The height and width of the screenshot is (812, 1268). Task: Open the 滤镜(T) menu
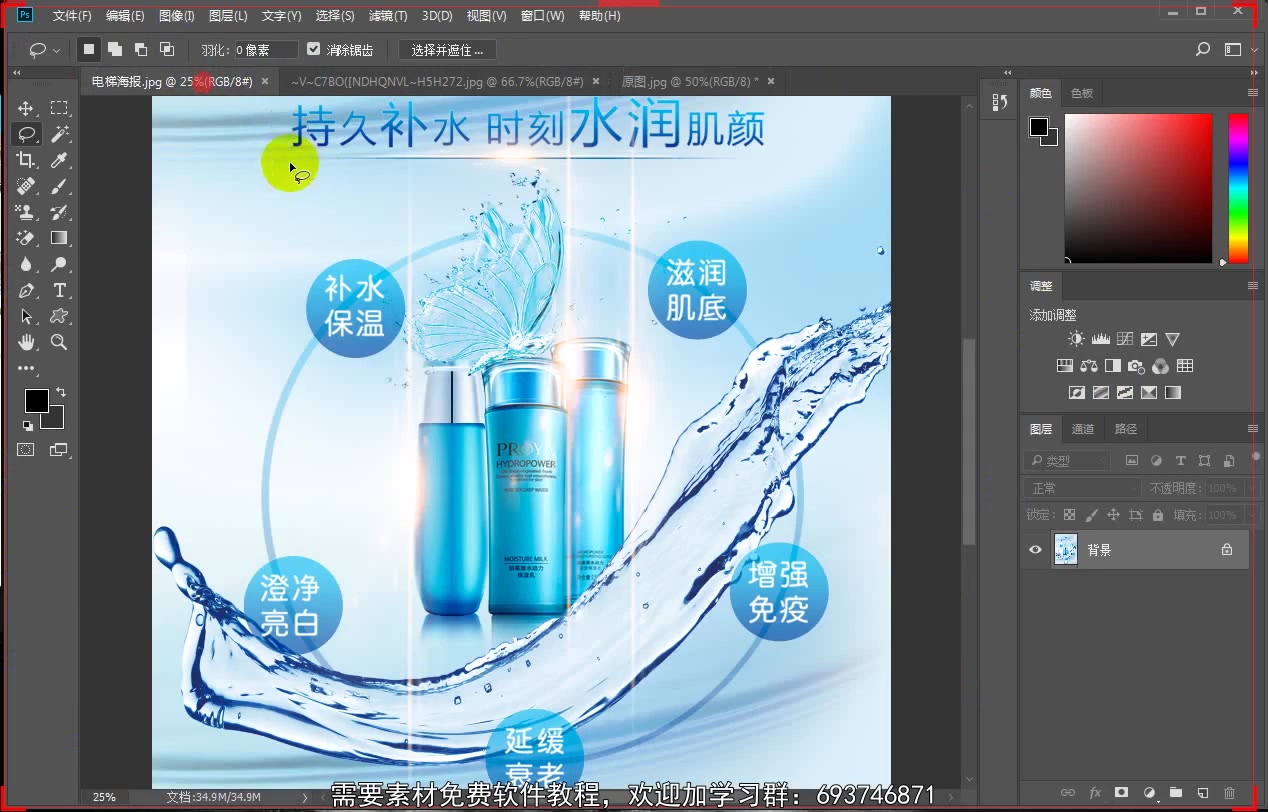coord(388,15)
